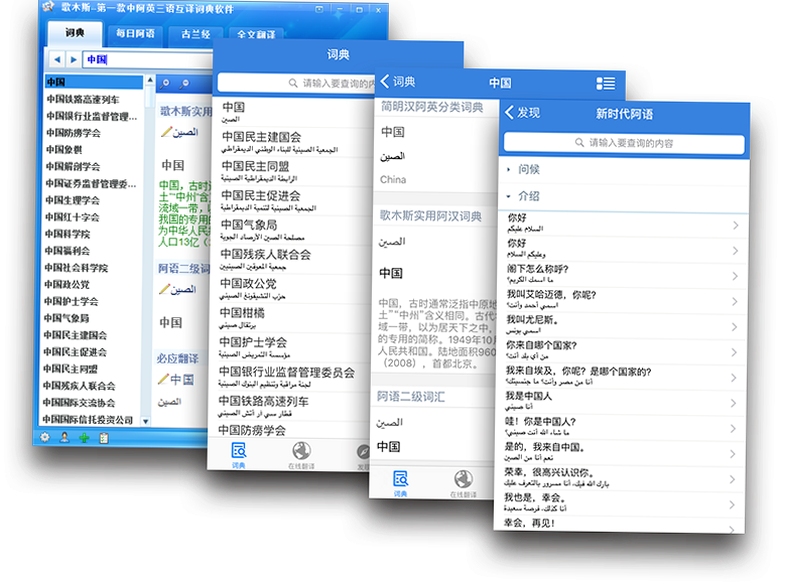
Task: Tap 在线翻译 globe icon in first phone bottom bar
Action: click(301, 455)
